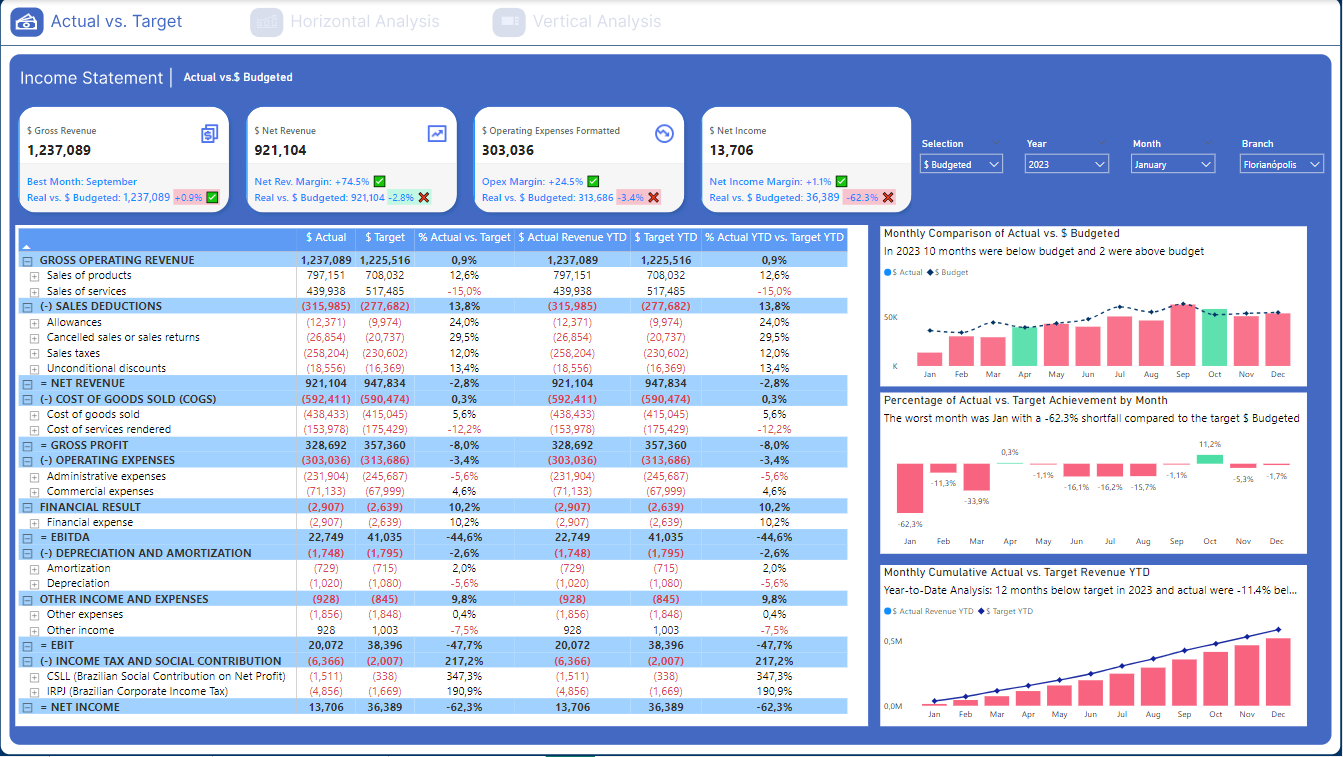1343x757 pixels.
Task: Click the red X beside Net Income -62.3%
Action: 887,198
